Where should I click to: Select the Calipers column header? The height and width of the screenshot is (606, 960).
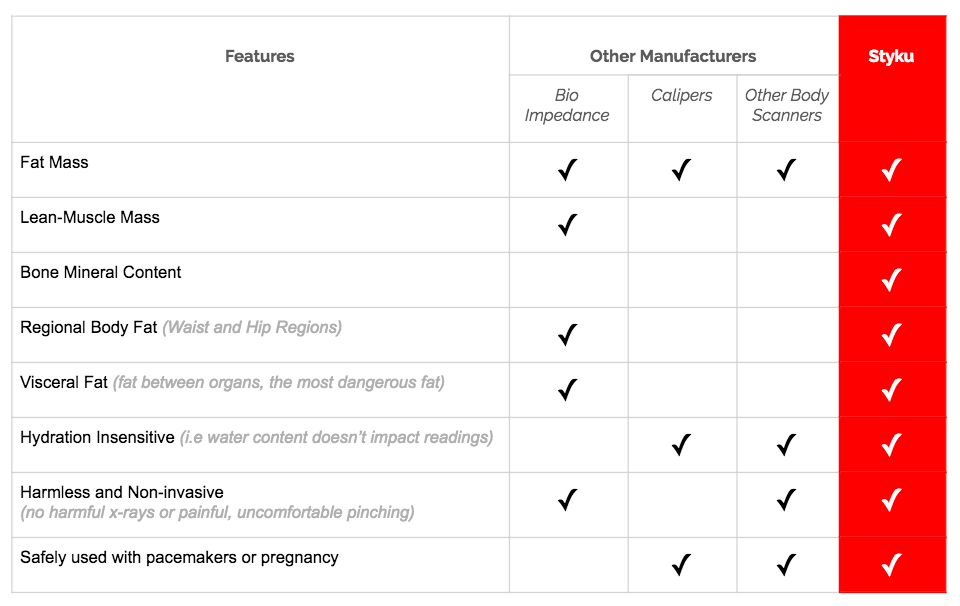pyautogui.click(x=682, y=96)
